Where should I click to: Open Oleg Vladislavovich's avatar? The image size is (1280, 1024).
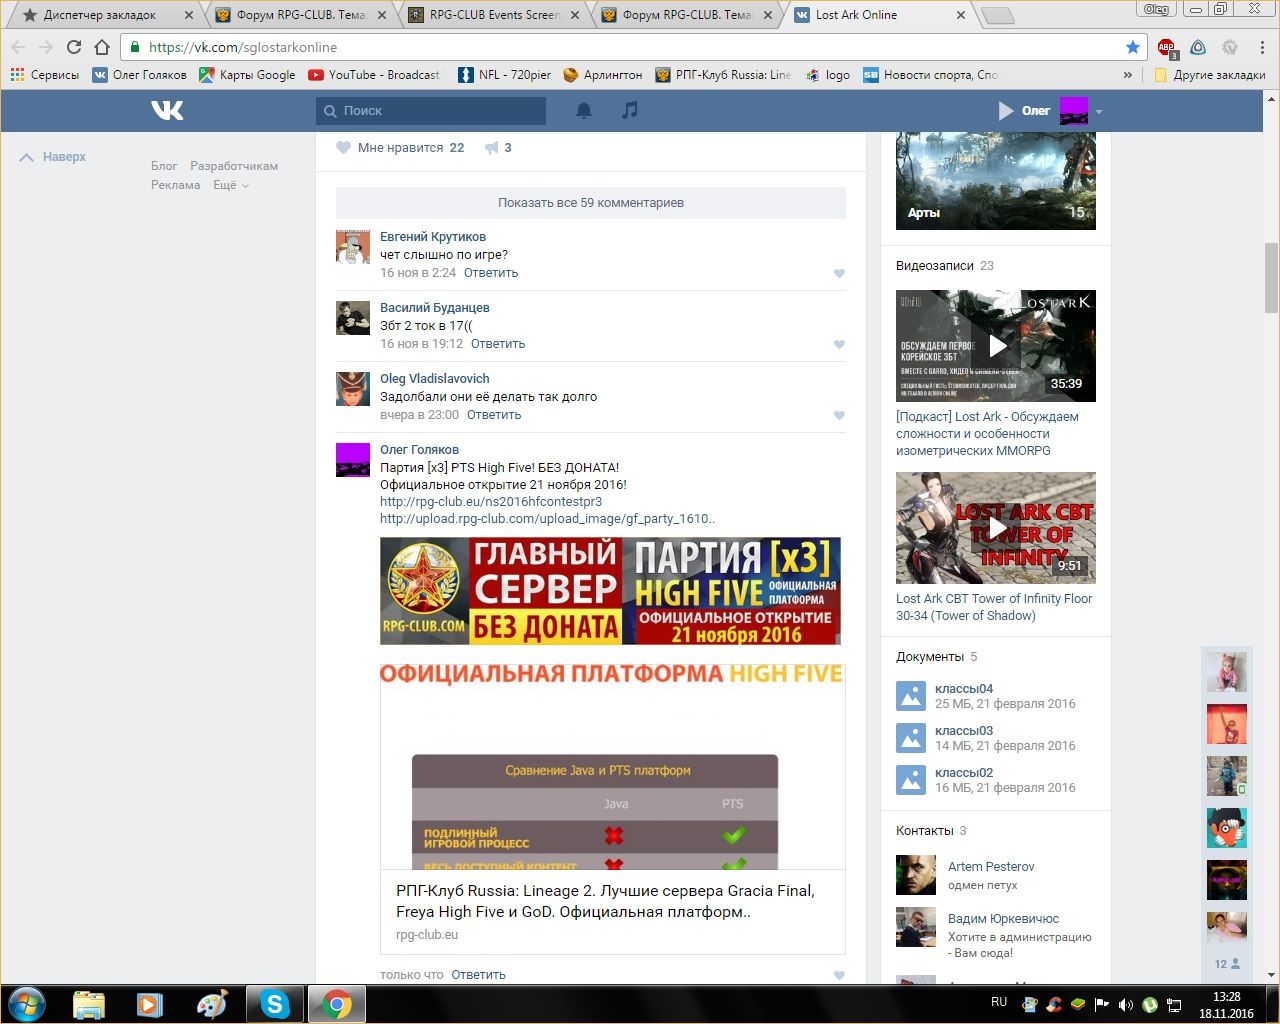(x=353, y=389)
